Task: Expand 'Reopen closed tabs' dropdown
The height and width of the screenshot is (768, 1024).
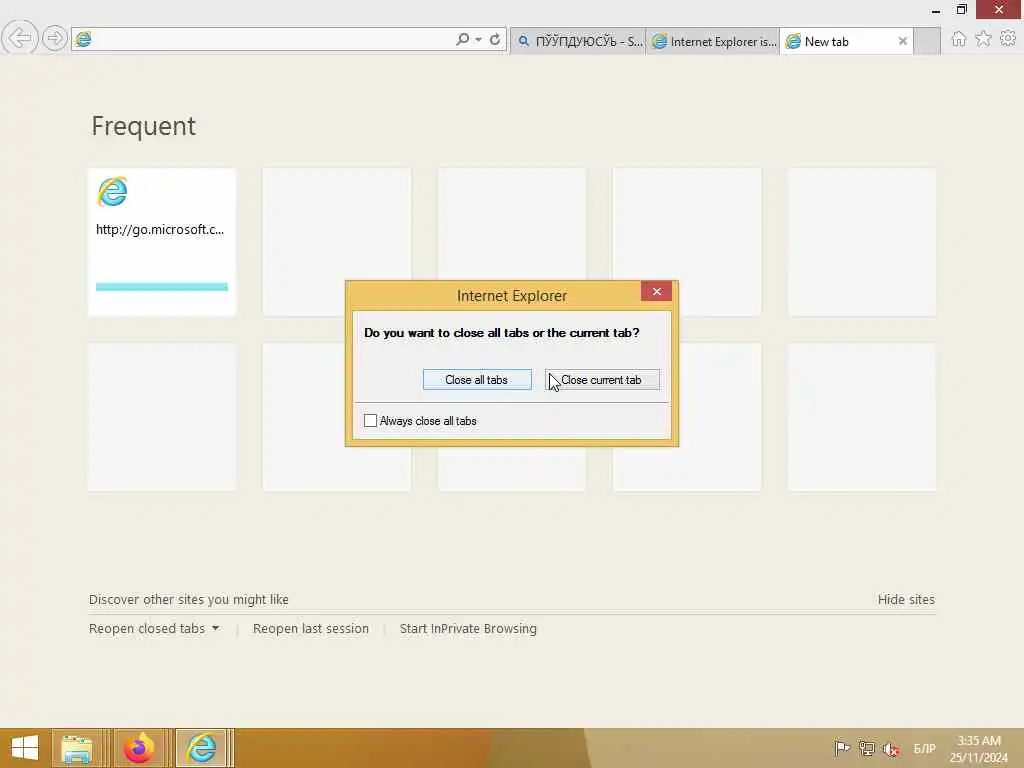Action: 154,628
